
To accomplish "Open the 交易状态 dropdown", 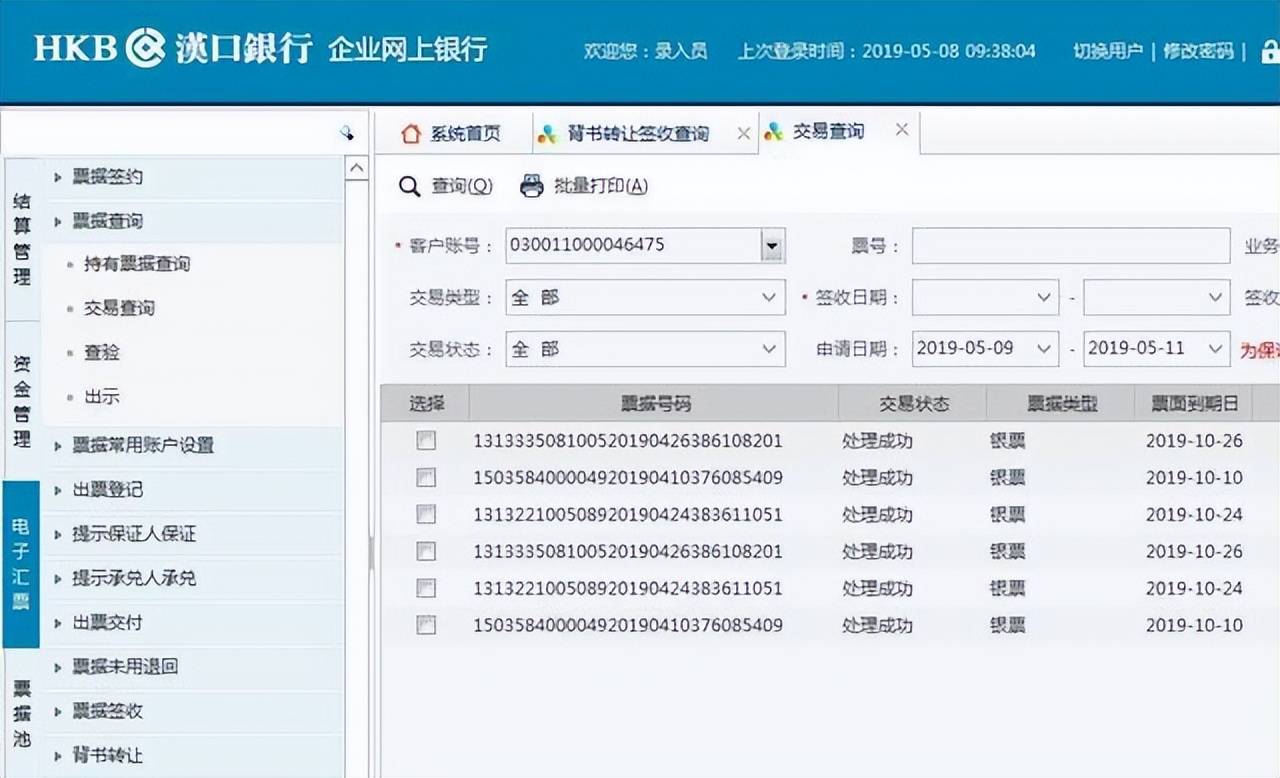I will (769, 349).
